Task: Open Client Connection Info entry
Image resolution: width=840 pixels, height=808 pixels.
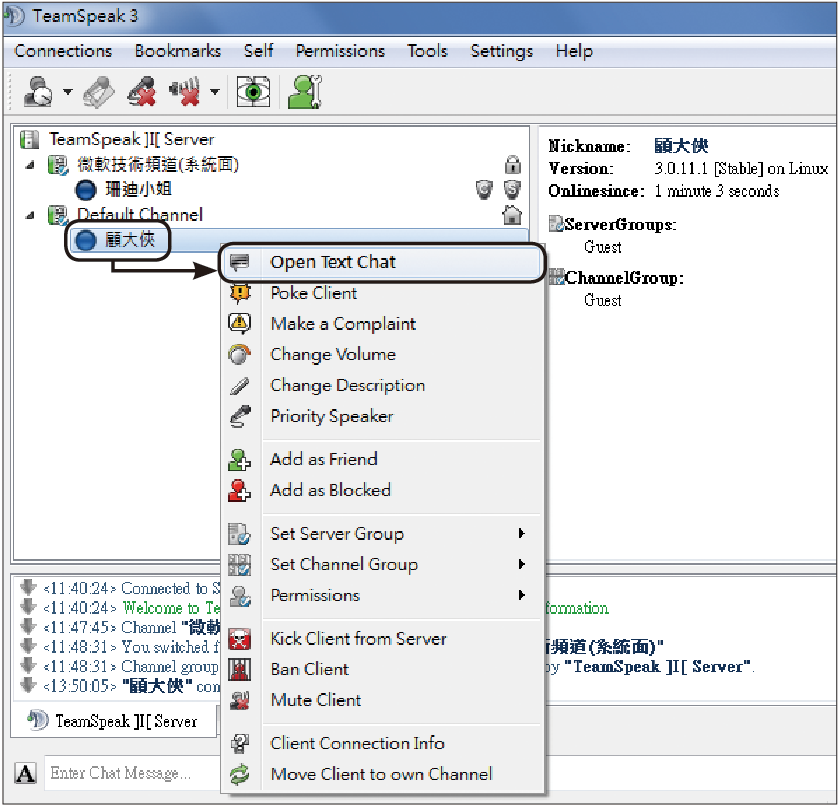Action: click(x=382, y=743)
